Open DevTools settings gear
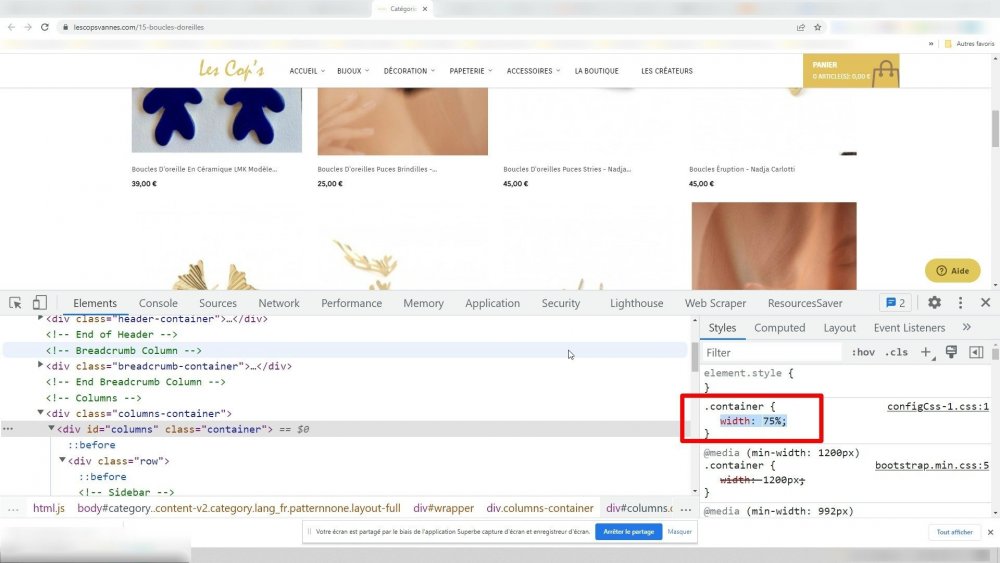 pos(934,303)
